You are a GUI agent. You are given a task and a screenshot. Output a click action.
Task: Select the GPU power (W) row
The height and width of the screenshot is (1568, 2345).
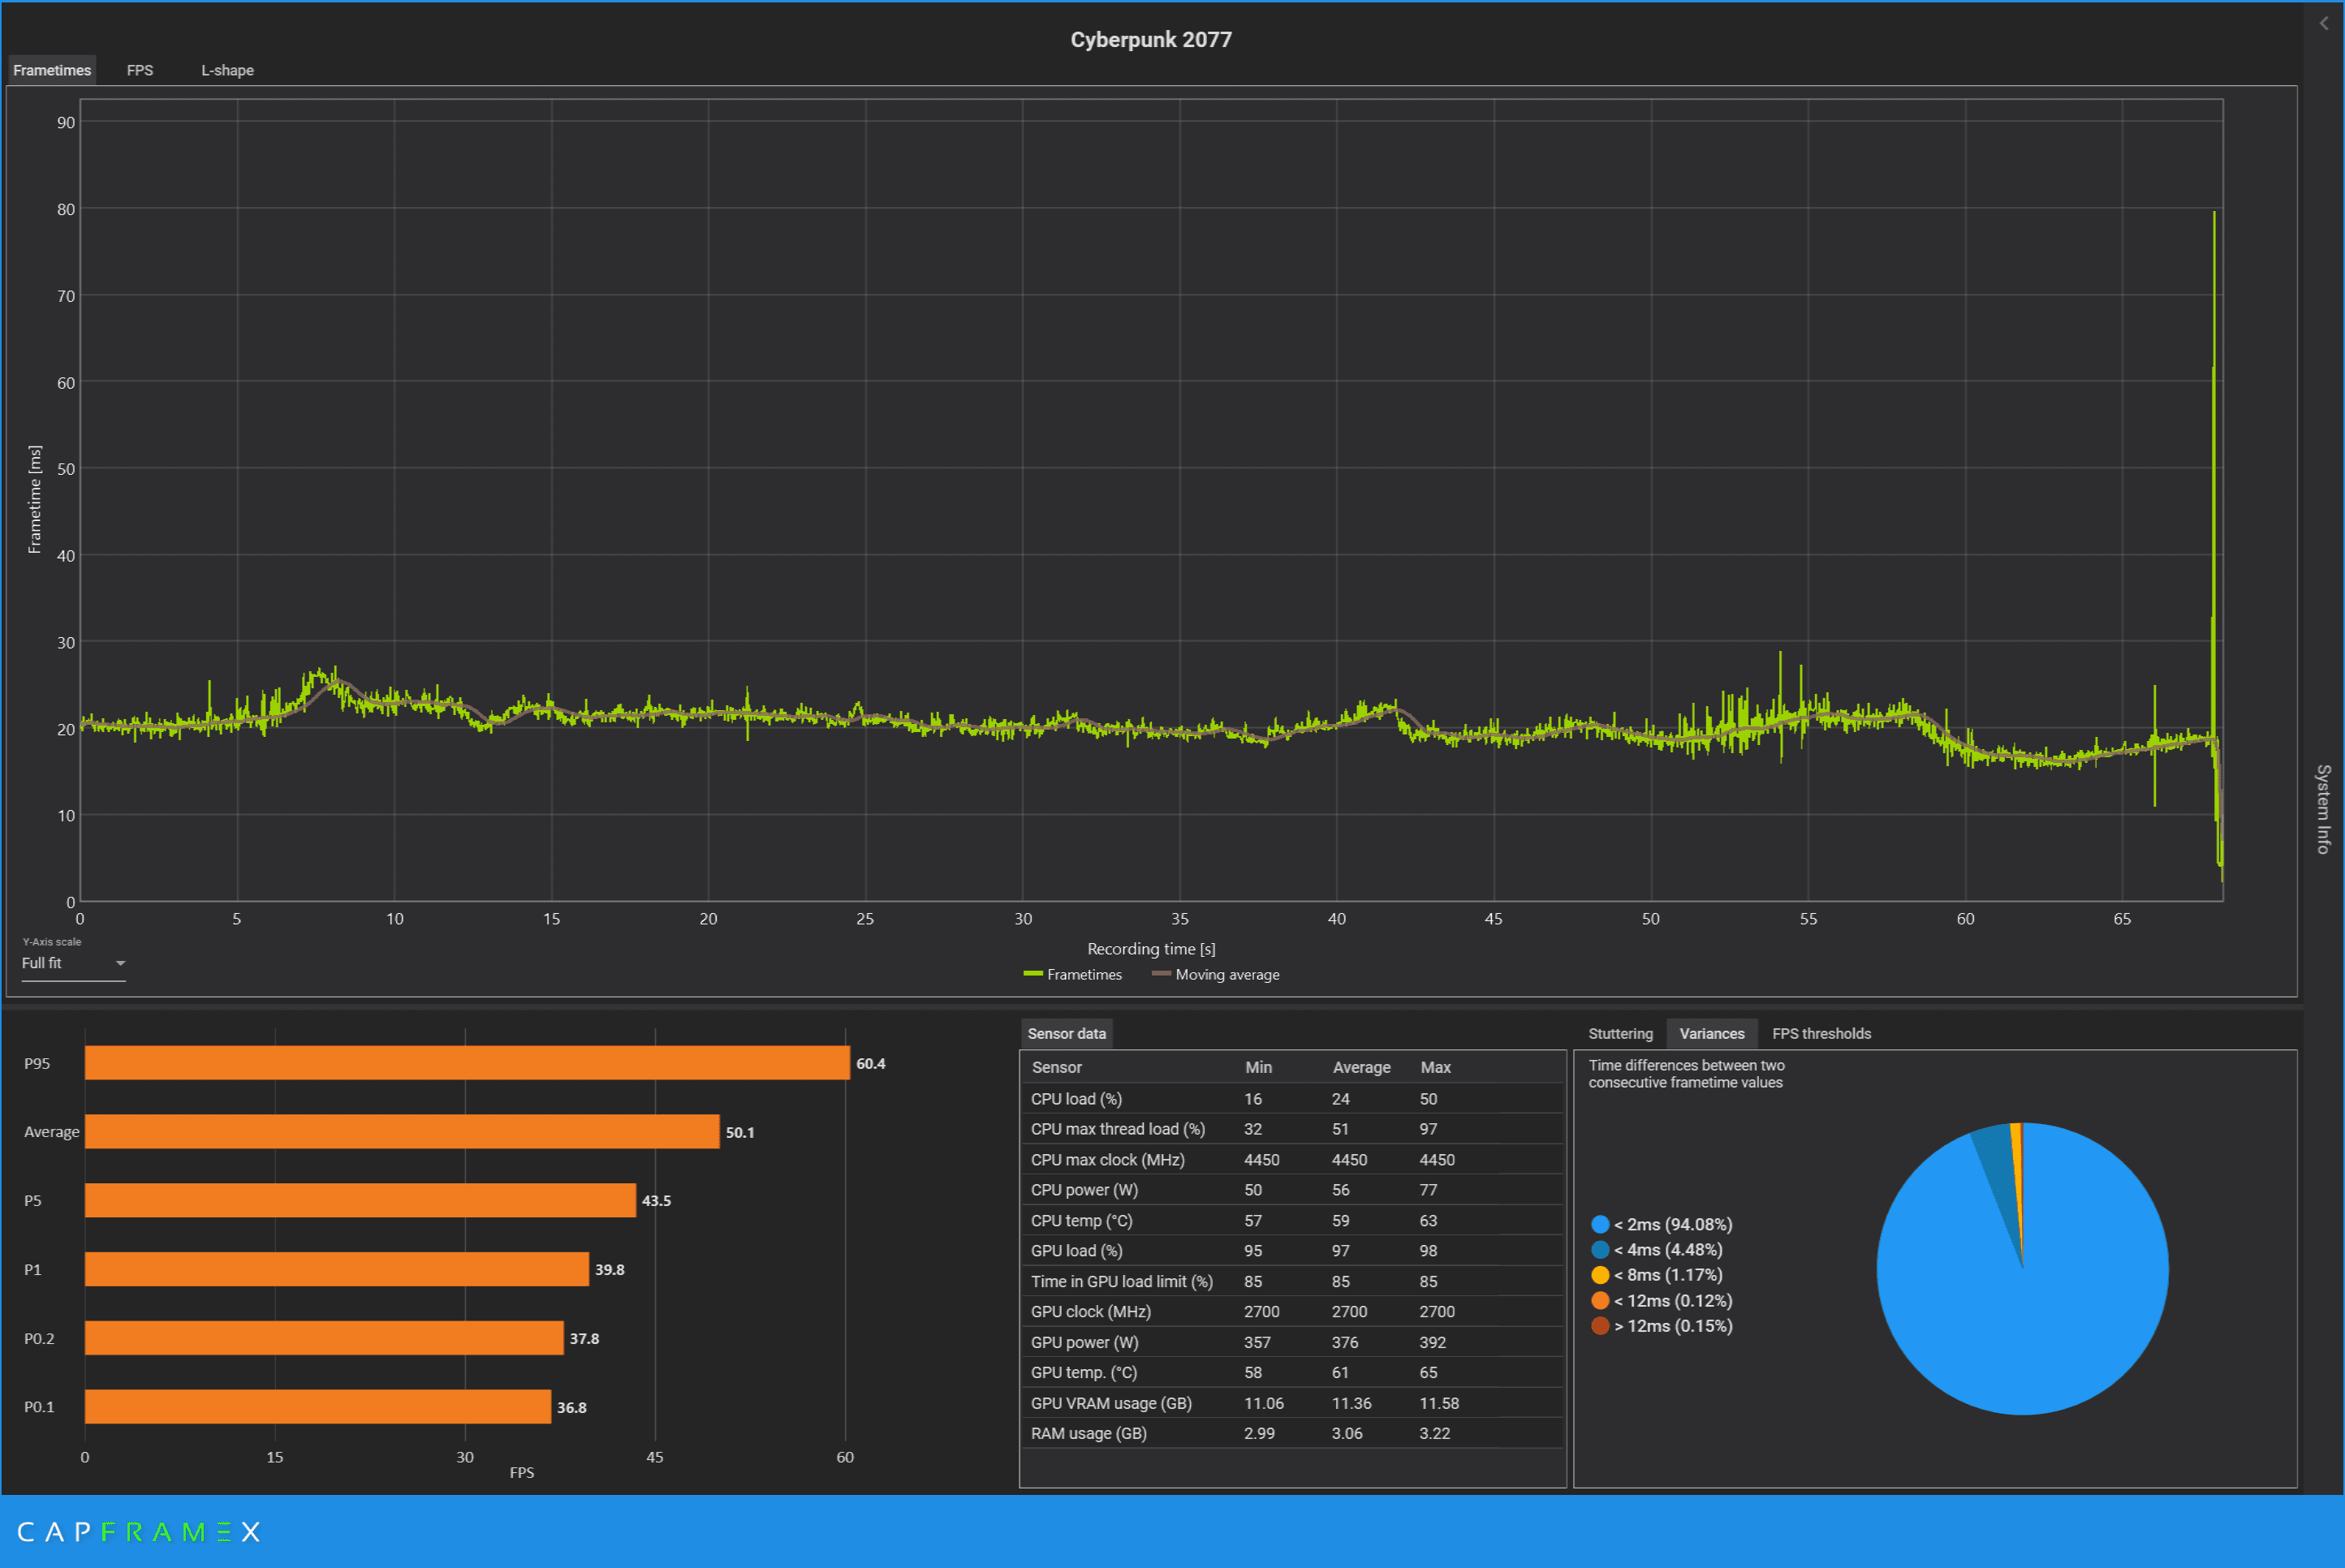point(1292,1342)
